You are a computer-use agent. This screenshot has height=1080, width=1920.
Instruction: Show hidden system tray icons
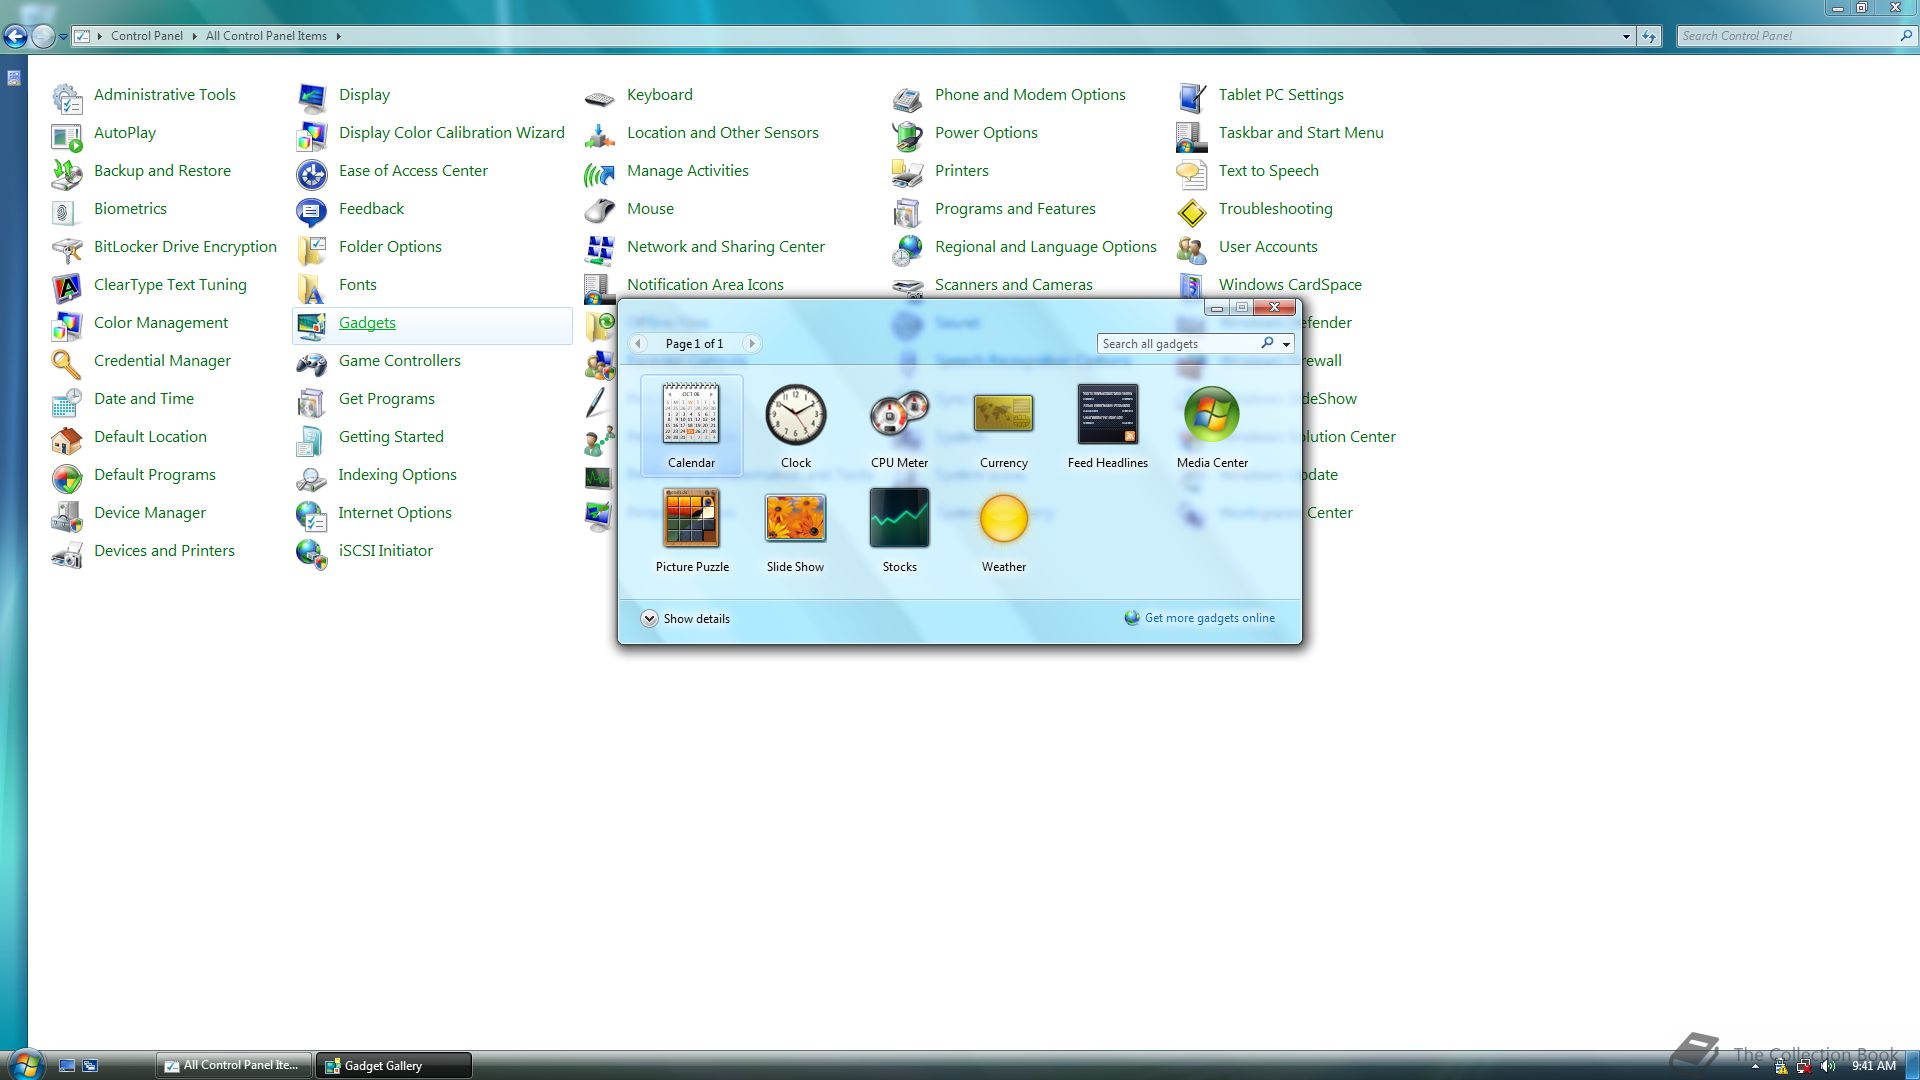click(1755, 1067)
